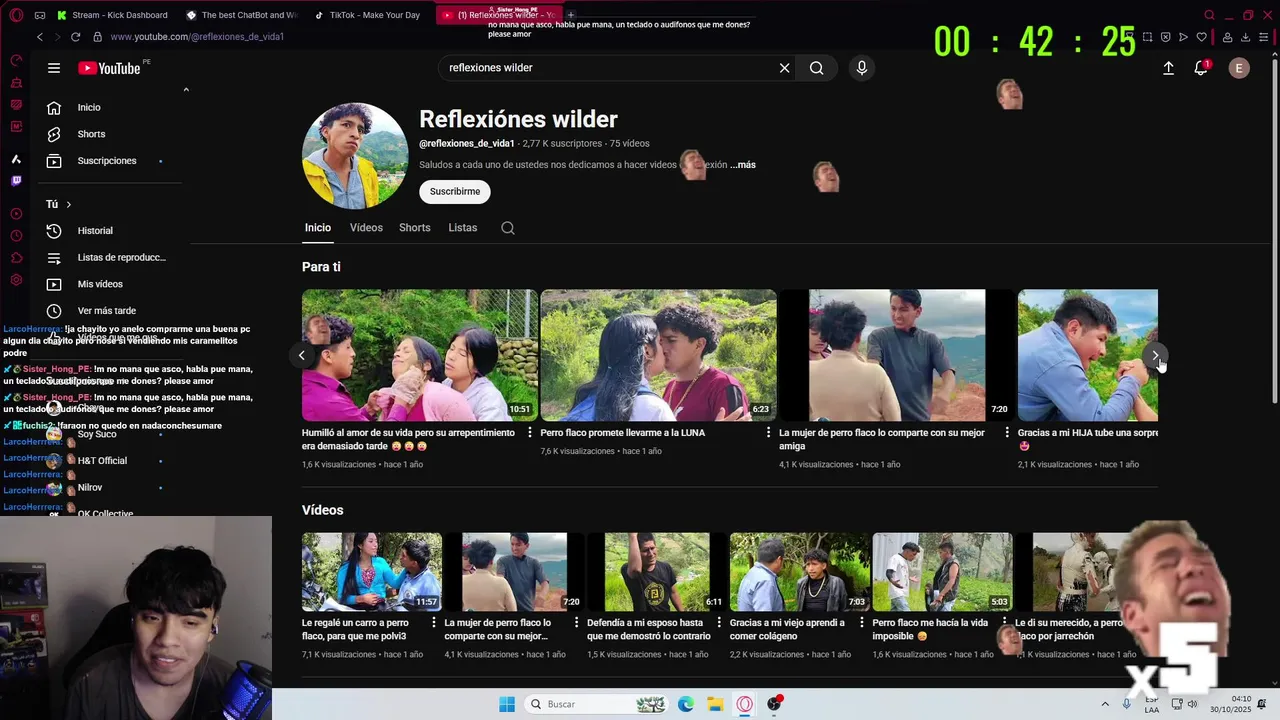Screen dimensions: 1280x720
Task: Open the YouTube upload/create button
Action: 1168,68
